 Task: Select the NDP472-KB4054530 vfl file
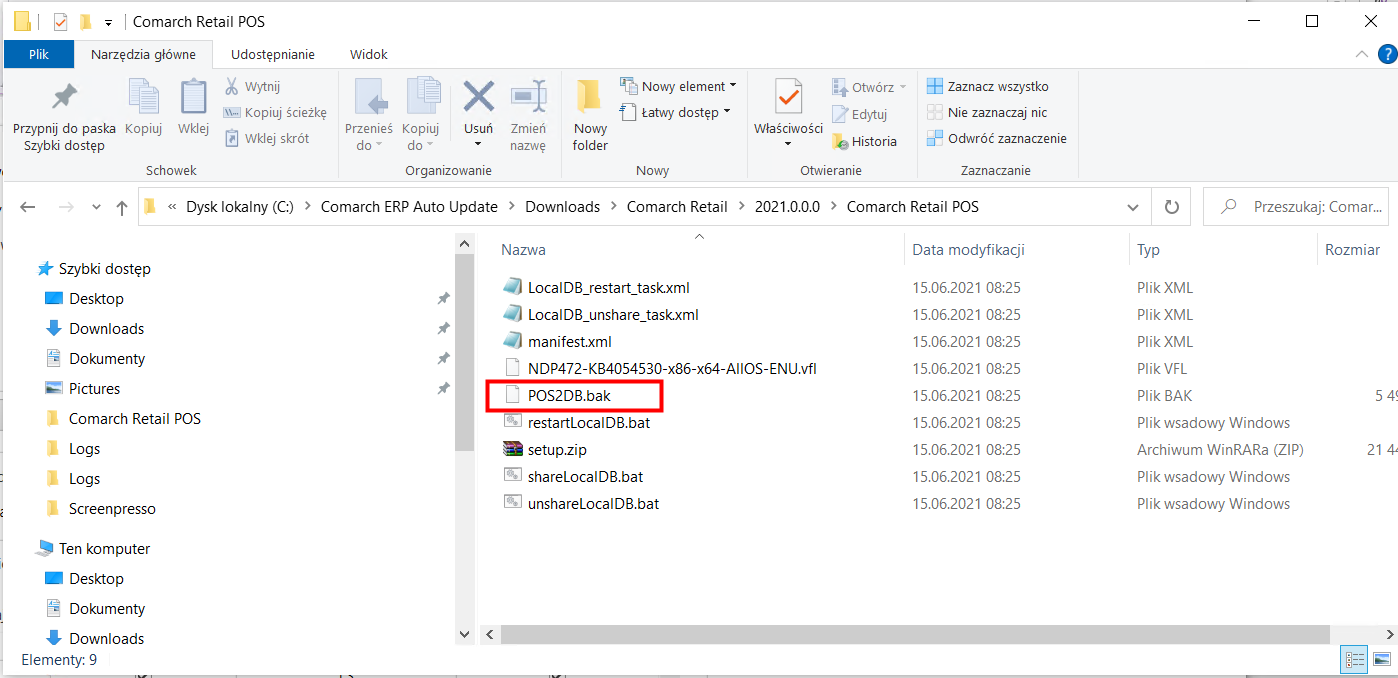point(672,369)
